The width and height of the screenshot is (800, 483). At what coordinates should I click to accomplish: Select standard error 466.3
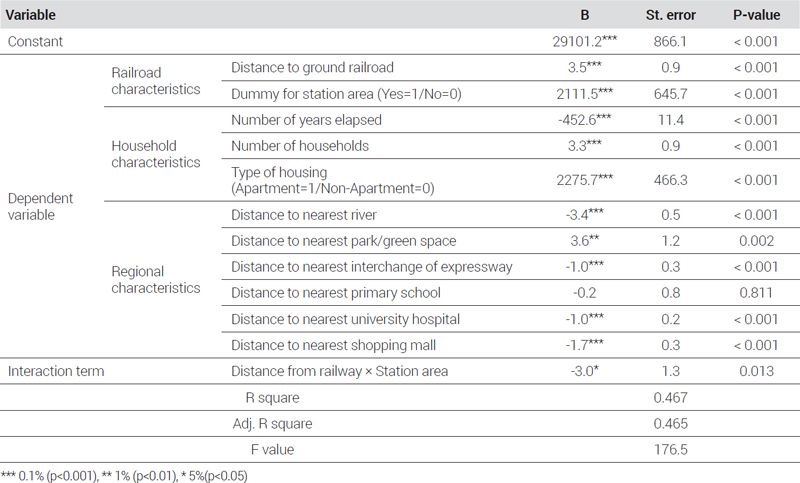click(670, 180)
